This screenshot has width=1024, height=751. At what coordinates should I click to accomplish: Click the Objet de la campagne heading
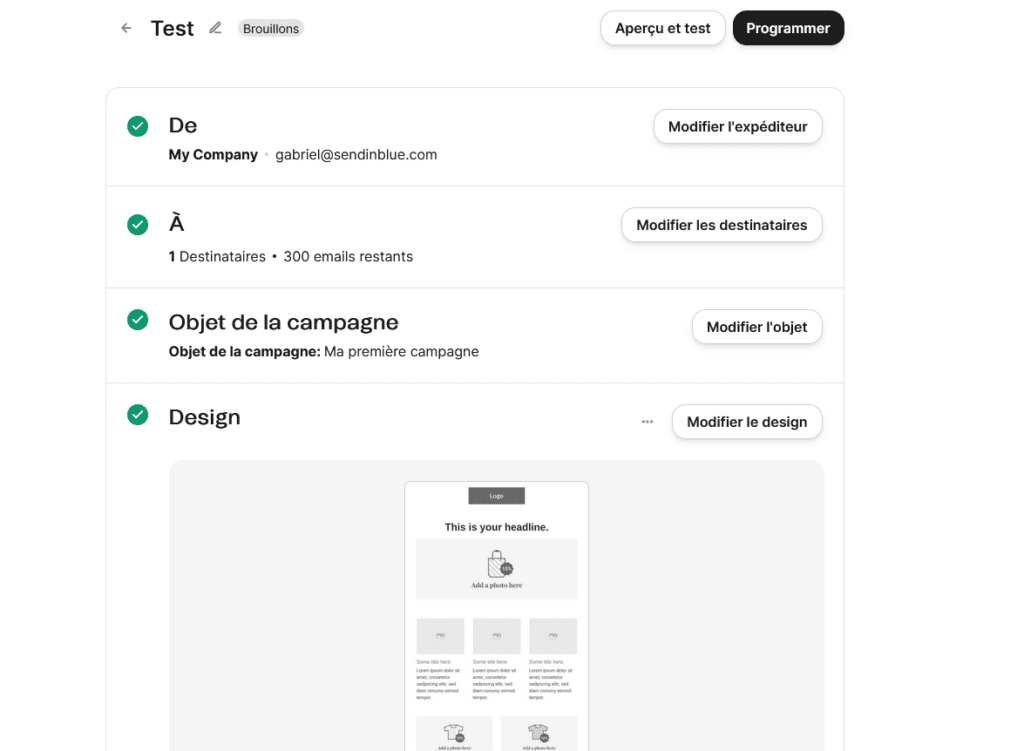click(x=283, y=322)
